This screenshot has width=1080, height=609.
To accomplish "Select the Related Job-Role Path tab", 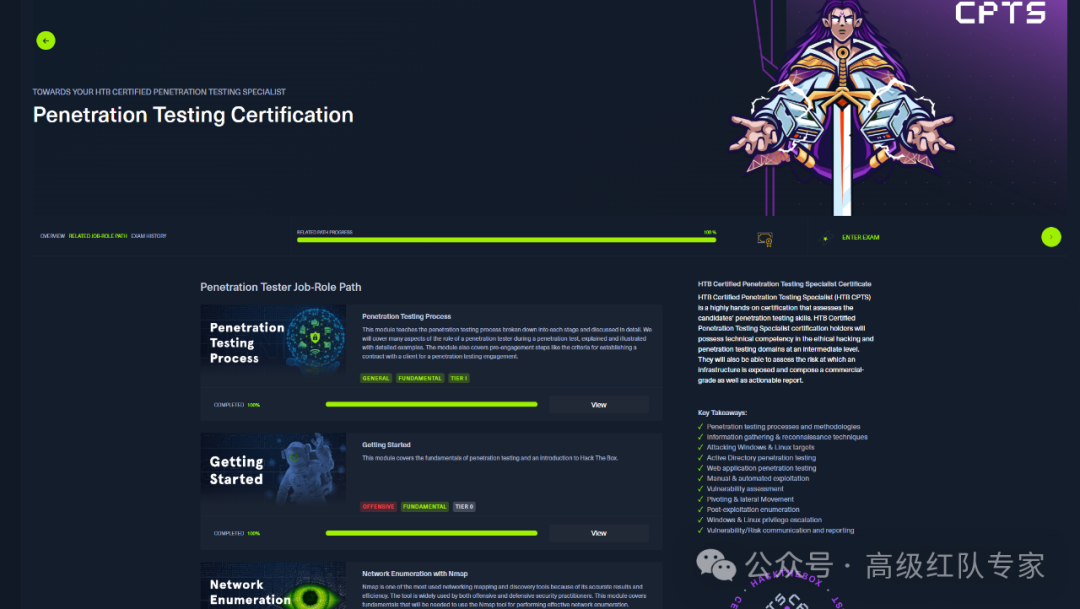I will tap(98, 236).
